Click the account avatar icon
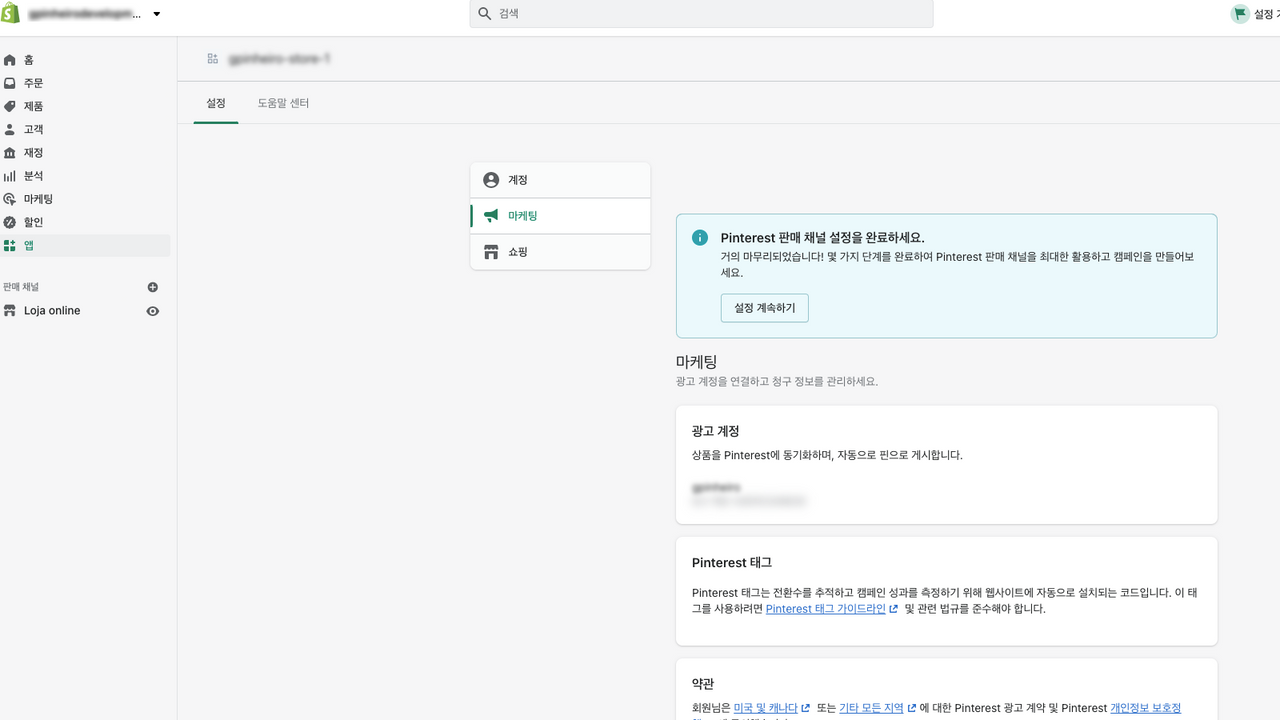Screen dimensions: 1280x720 491,180
